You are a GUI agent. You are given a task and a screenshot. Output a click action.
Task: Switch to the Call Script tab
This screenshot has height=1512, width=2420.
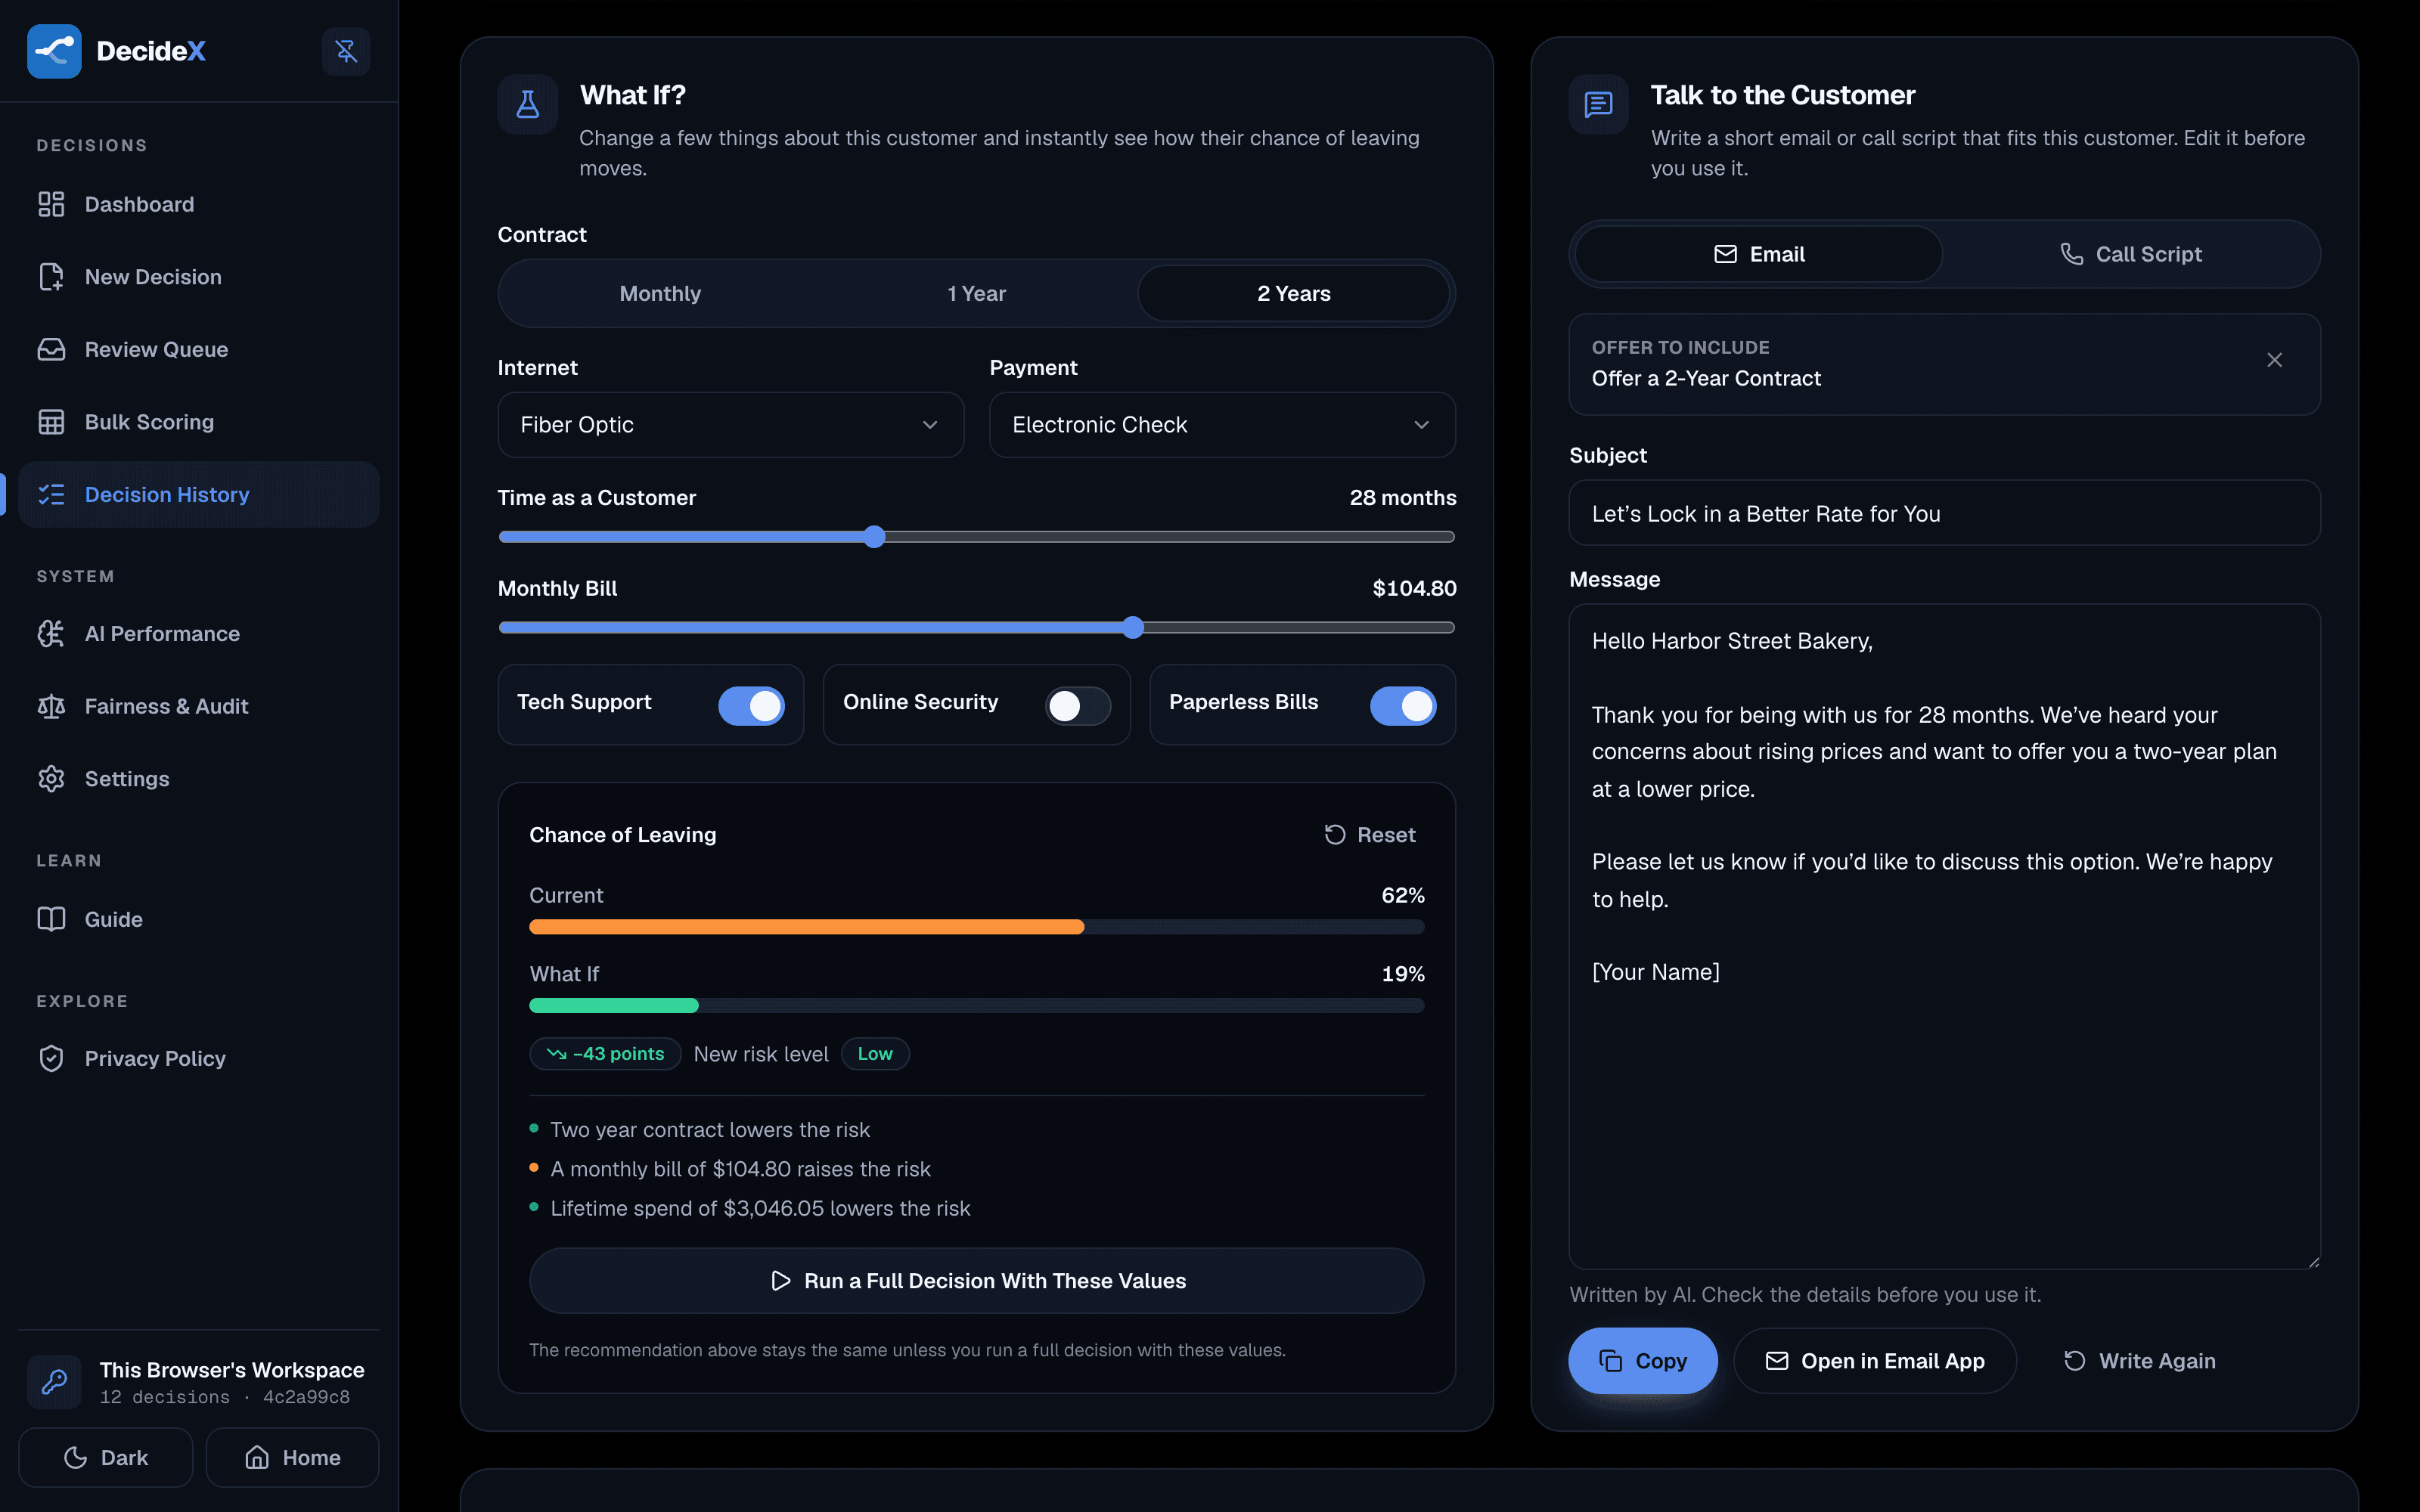pos(2131,254)
